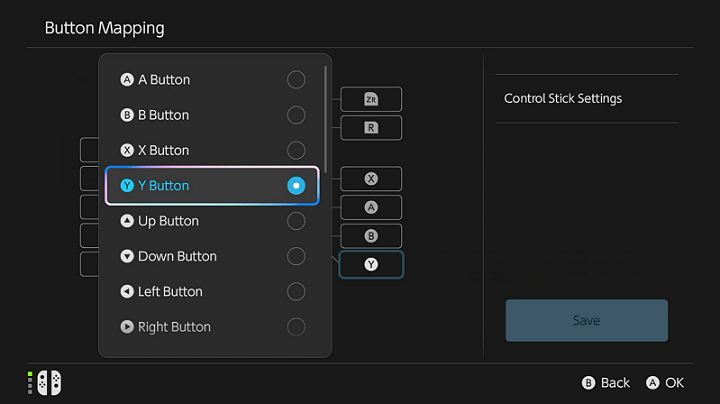This screenshot has width=720, height=404.
Task: Click the 'Left Button' text label
Action: click(170, 292)
